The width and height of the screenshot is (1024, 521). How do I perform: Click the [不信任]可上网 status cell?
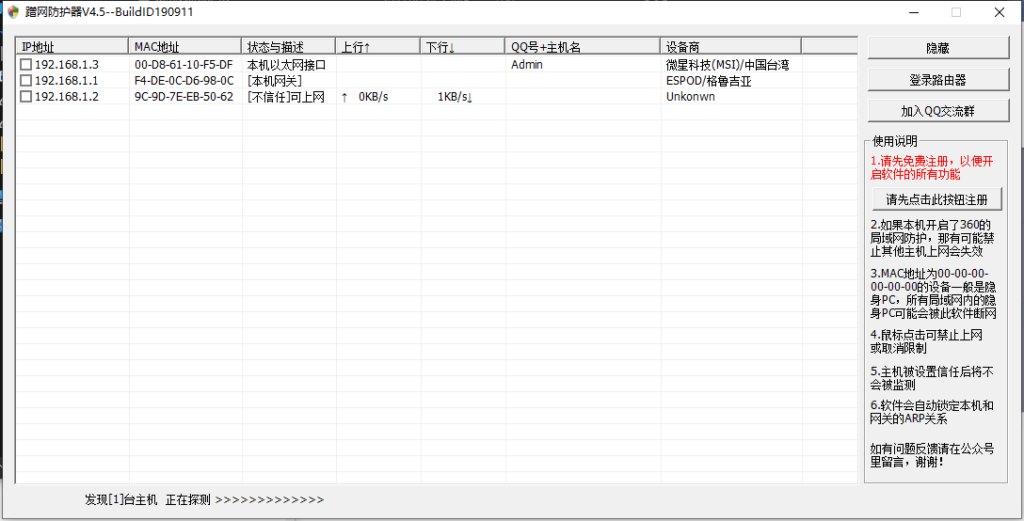(x=285, y=97)
